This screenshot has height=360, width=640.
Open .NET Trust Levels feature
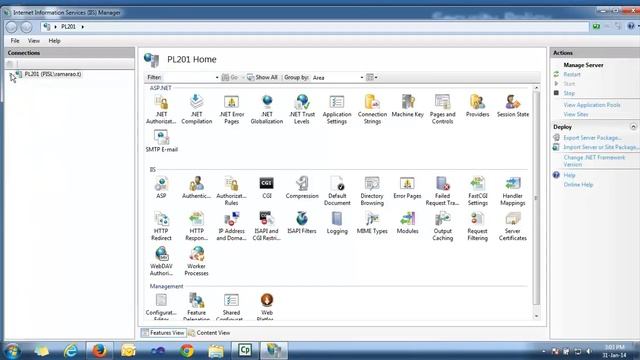[302, 109]
